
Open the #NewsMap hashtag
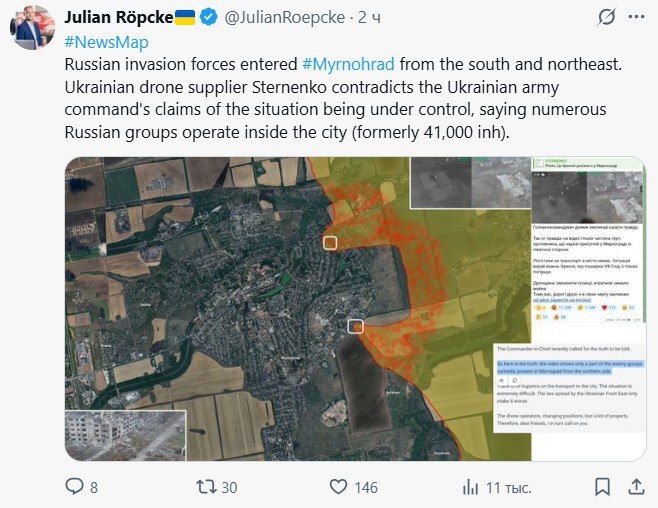point(105,42)
